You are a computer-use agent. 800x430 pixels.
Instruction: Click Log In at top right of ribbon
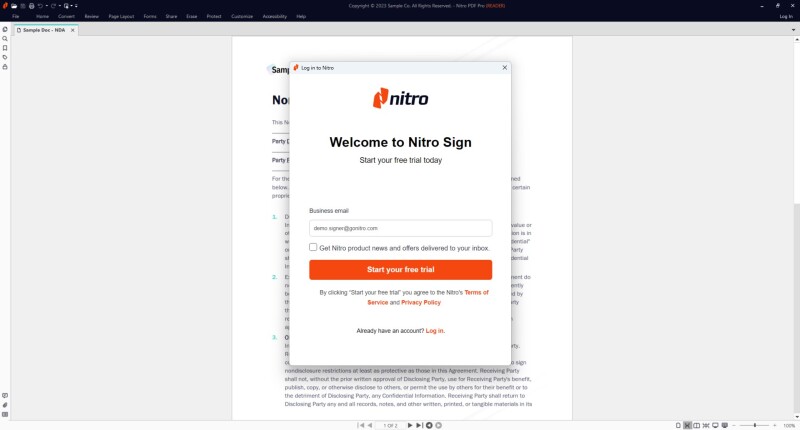click(786, 16)
